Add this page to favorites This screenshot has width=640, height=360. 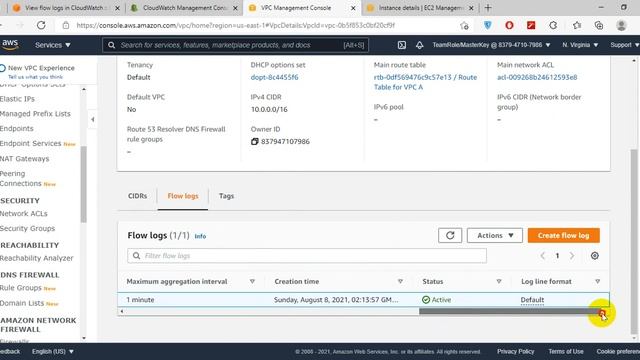(x=464, y=26)
